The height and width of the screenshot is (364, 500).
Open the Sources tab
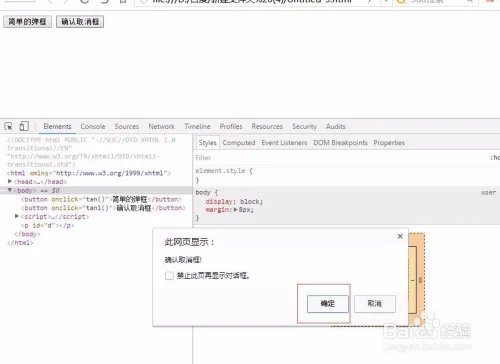[127, 127]
